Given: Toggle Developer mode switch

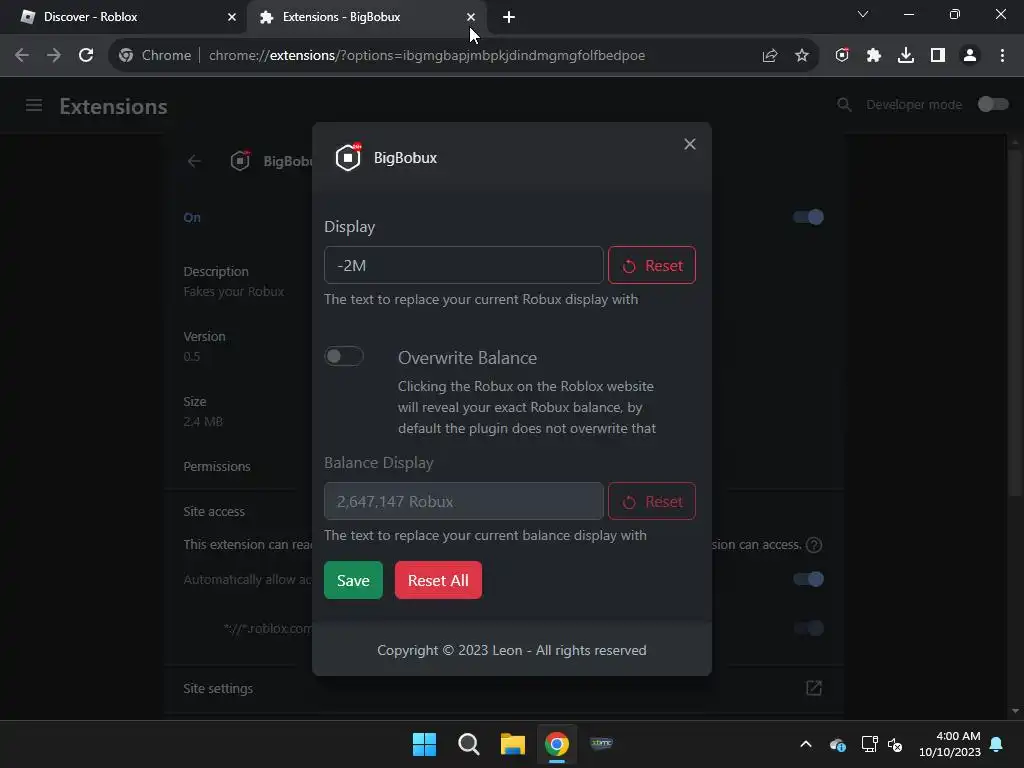Looking at the screenshot, I should tap(993, 104).
